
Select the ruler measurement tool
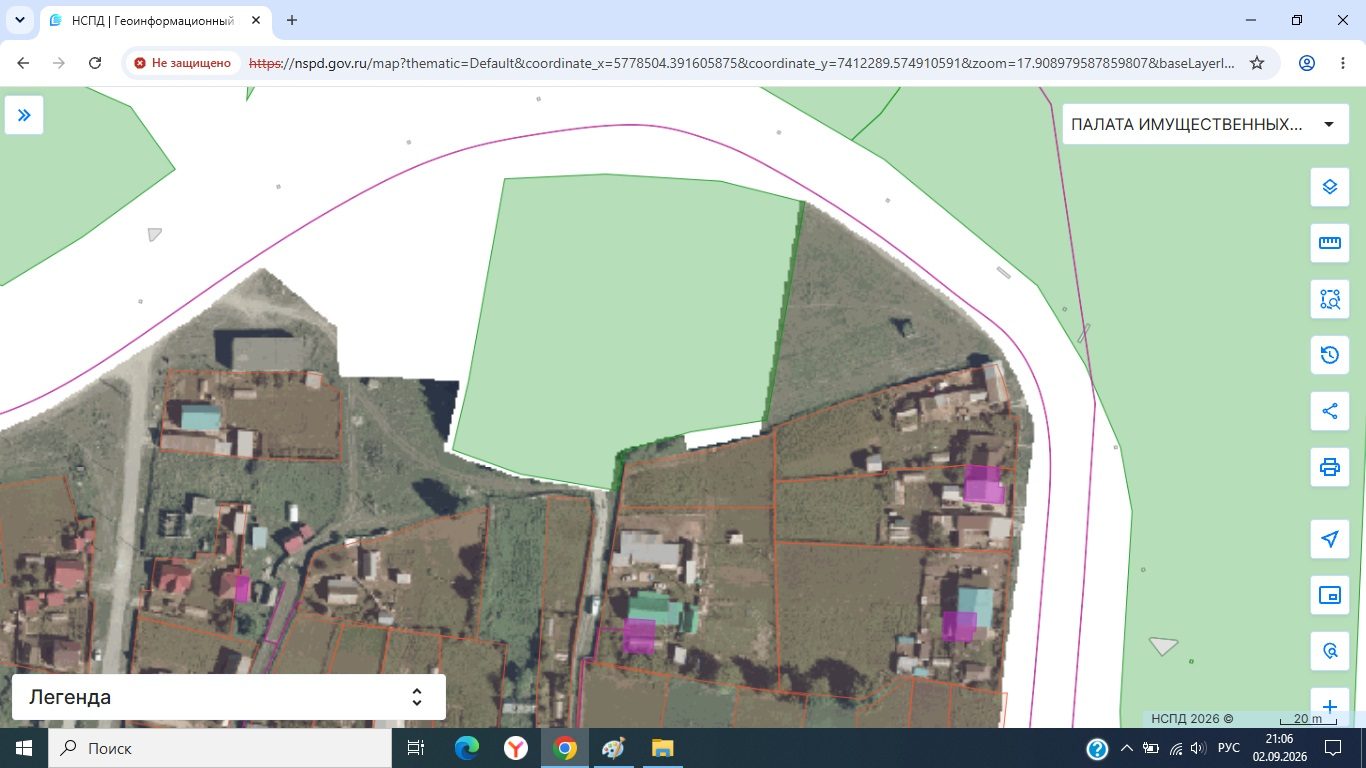pyautogui.click(x=1329, y=243)
